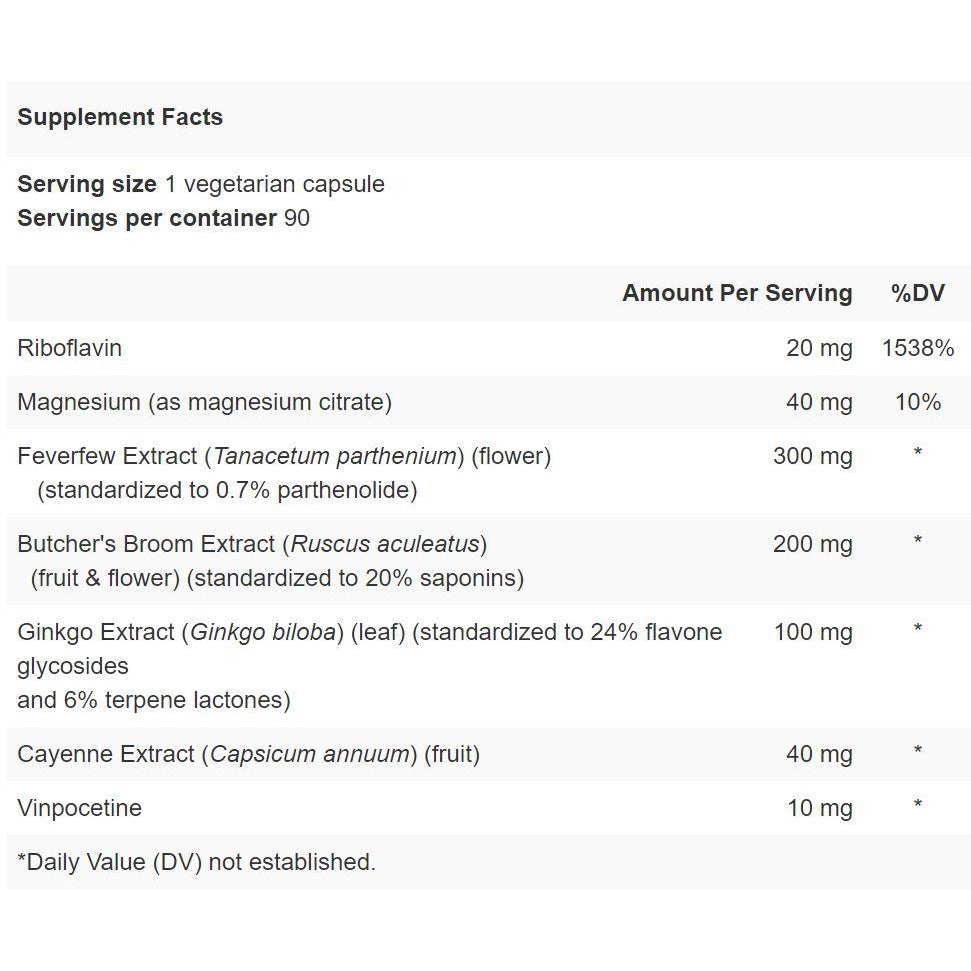
Task: Click the 200 mg Butcher's Broom amount
Action: click(813, 544)
